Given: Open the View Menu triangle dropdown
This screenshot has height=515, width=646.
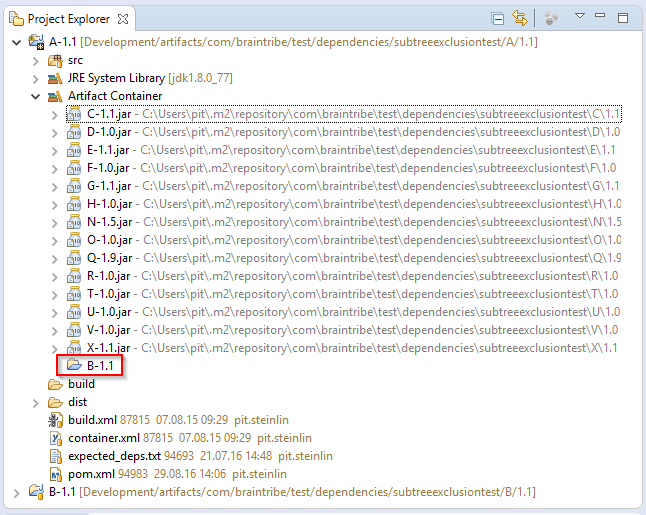Looking at the screenshot, I should tap(579, 17).
